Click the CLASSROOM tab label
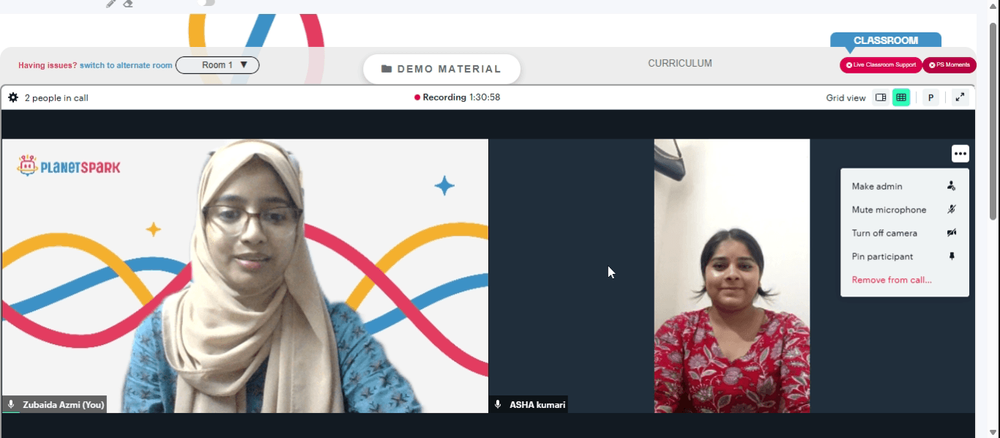The height and width of the screenshot is (438, 1000). point(886,40)
